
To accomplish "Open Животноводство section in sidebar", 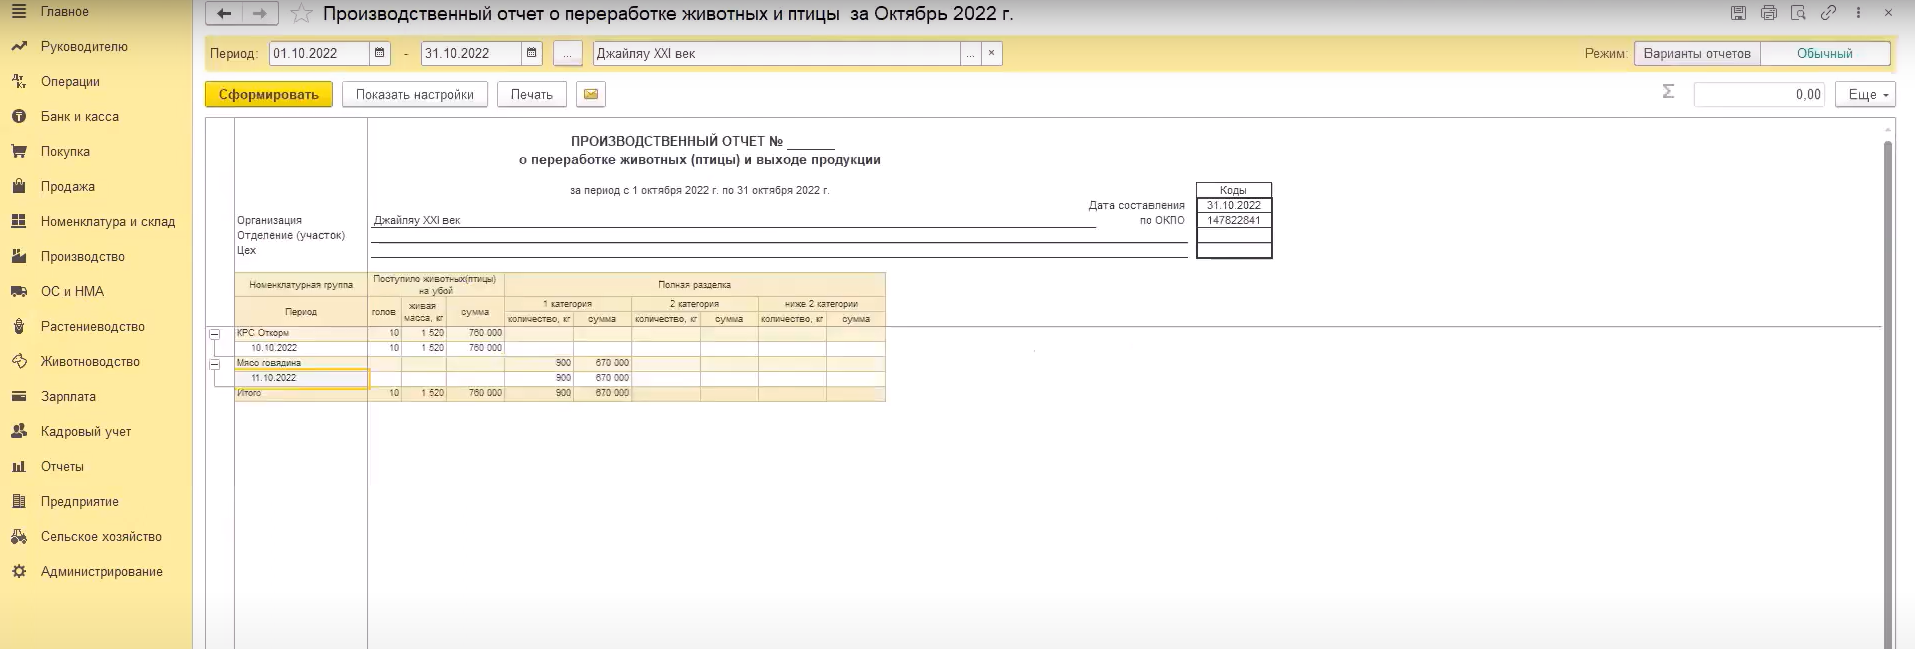I will (x=90, y=362).
